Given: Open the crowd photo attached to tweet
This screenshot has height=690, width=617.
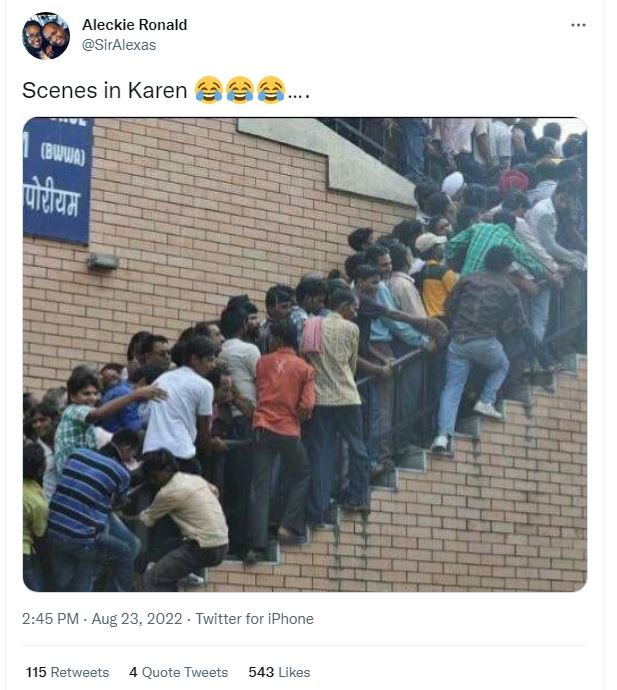Looking at the screenshot, I should [305, 355].
